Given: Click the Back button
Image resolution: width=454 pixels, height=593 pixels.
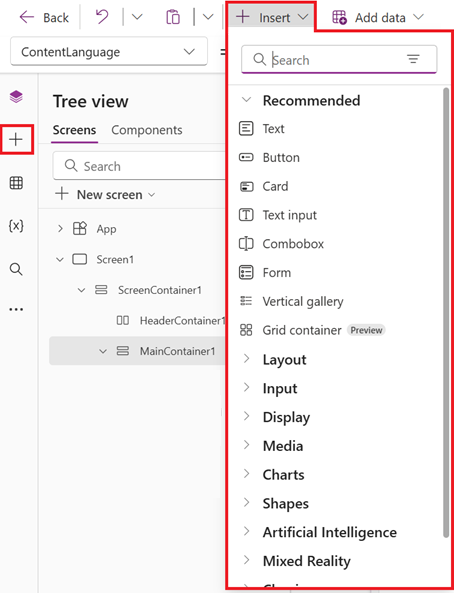Looking at the screenshot, I should pyautogui.click(x=44, y=17).
